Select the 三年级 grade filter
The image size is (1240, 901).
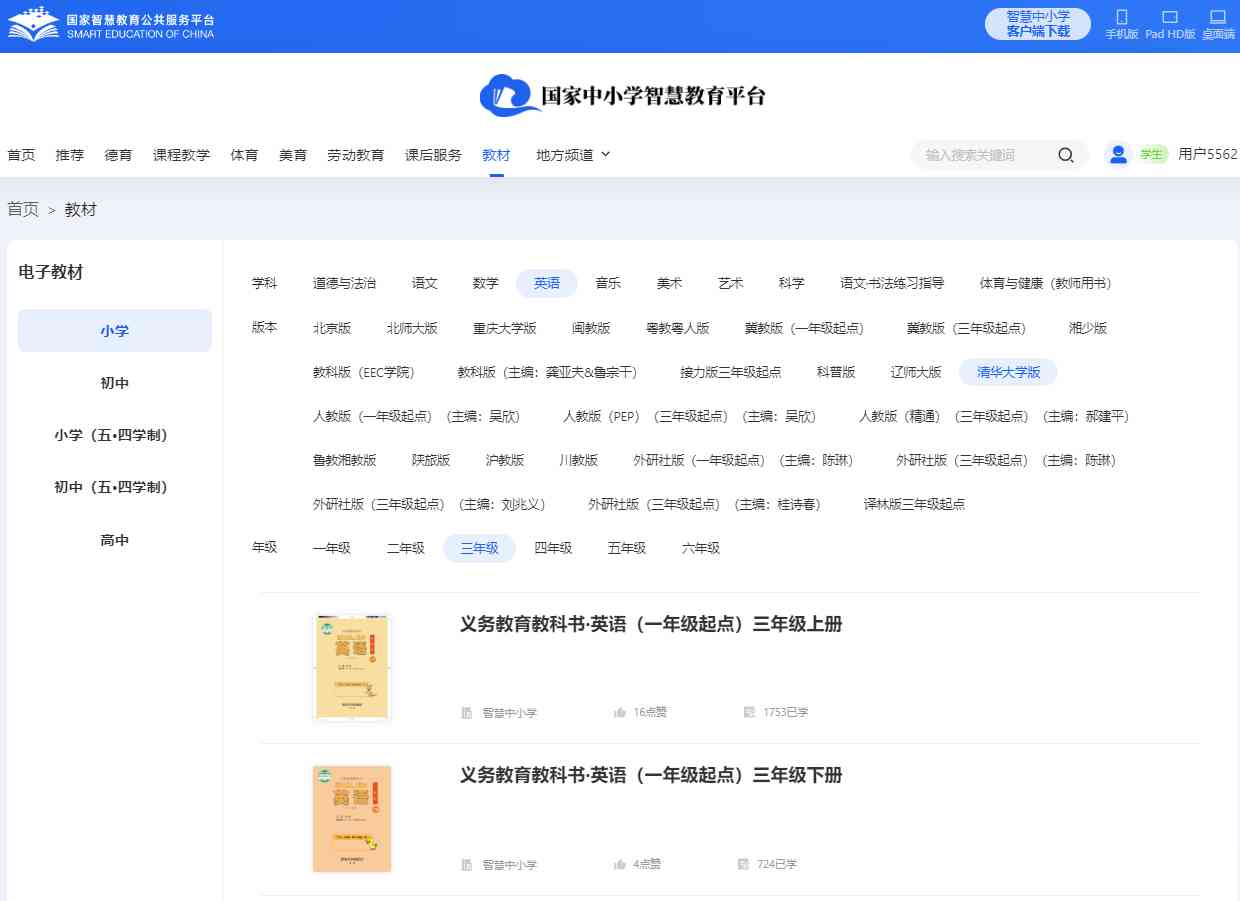click(479, 548)
